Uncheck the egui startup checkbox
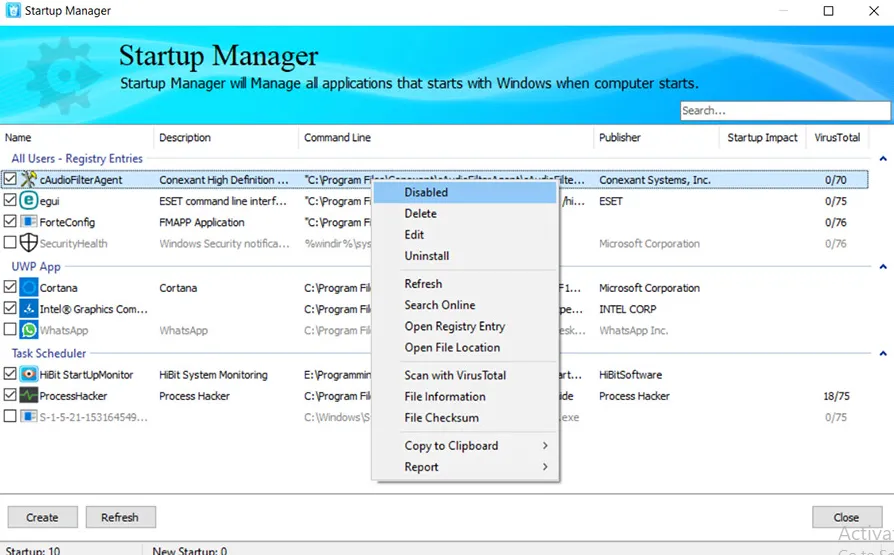Image resolution: width=894 pixels, height=555 pixels. (10, 200)
